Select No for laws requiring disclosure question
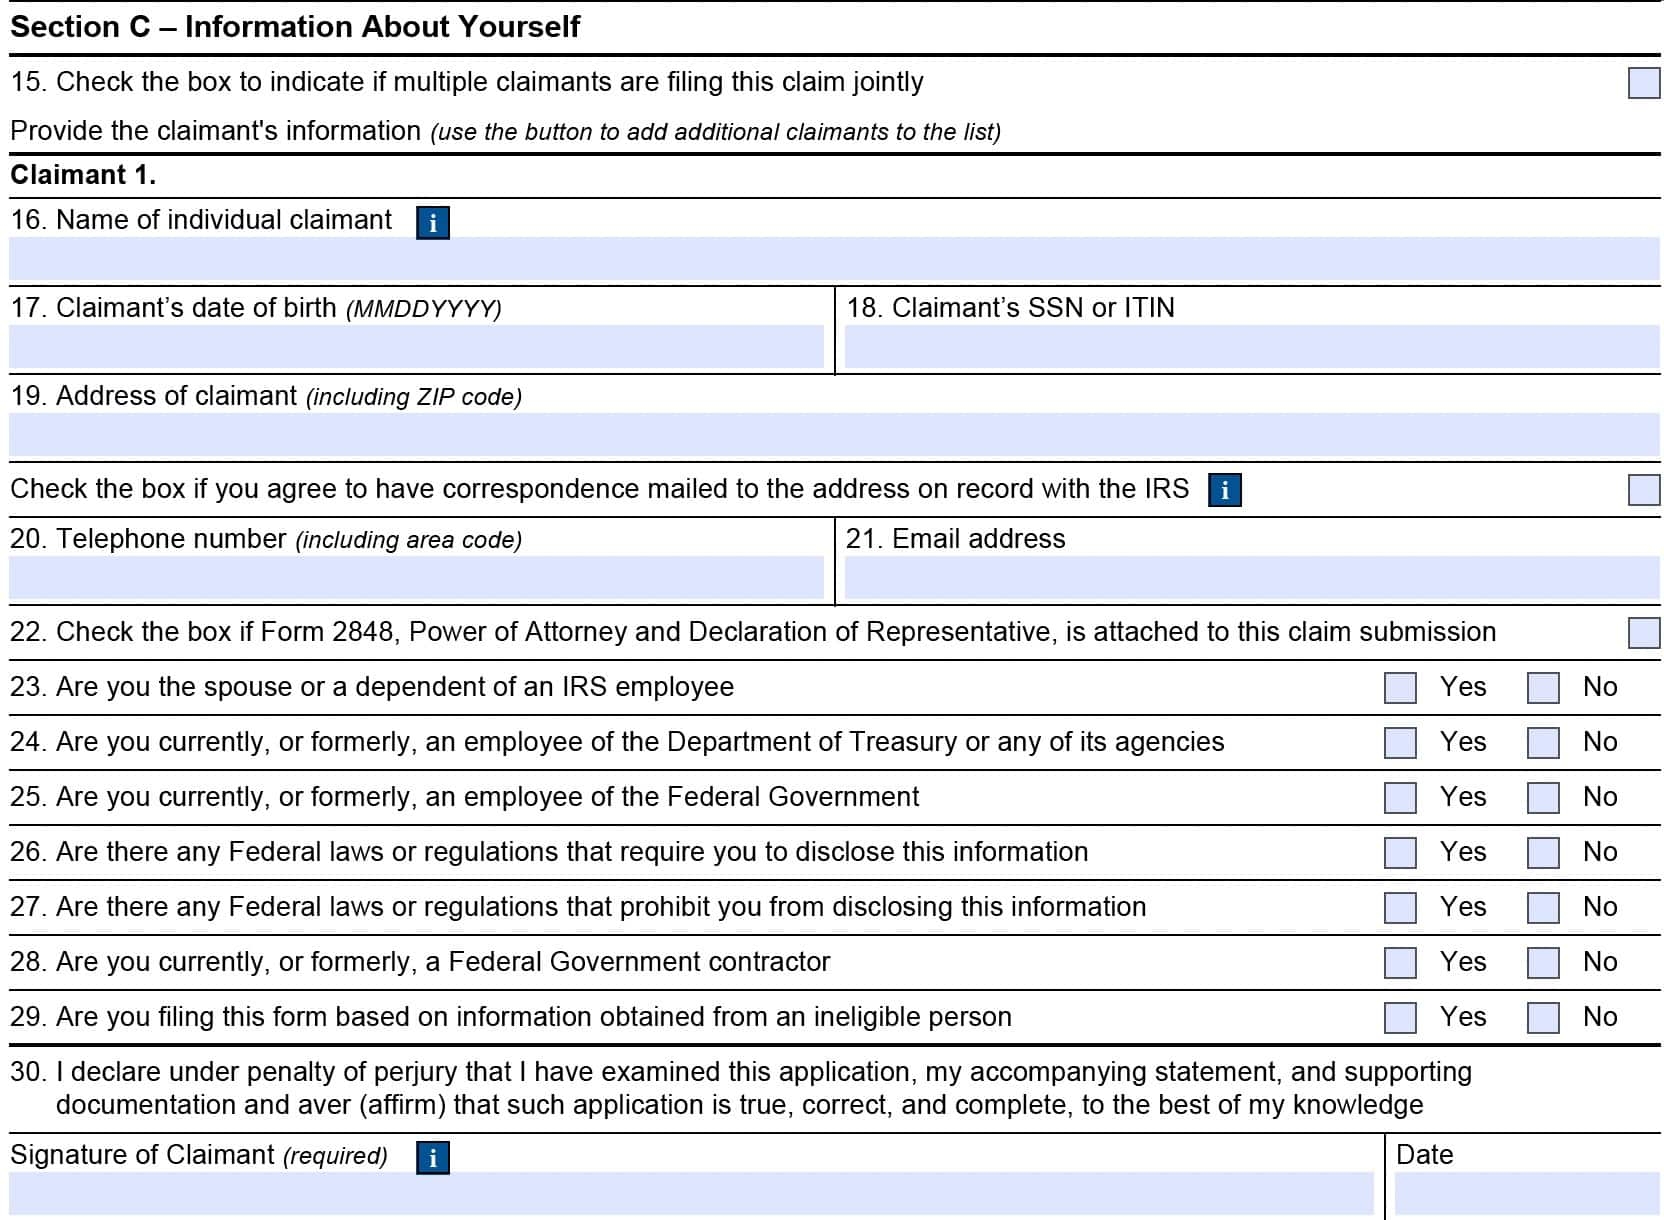This screenshot has height=1220, width=1664. (1543, 852)
